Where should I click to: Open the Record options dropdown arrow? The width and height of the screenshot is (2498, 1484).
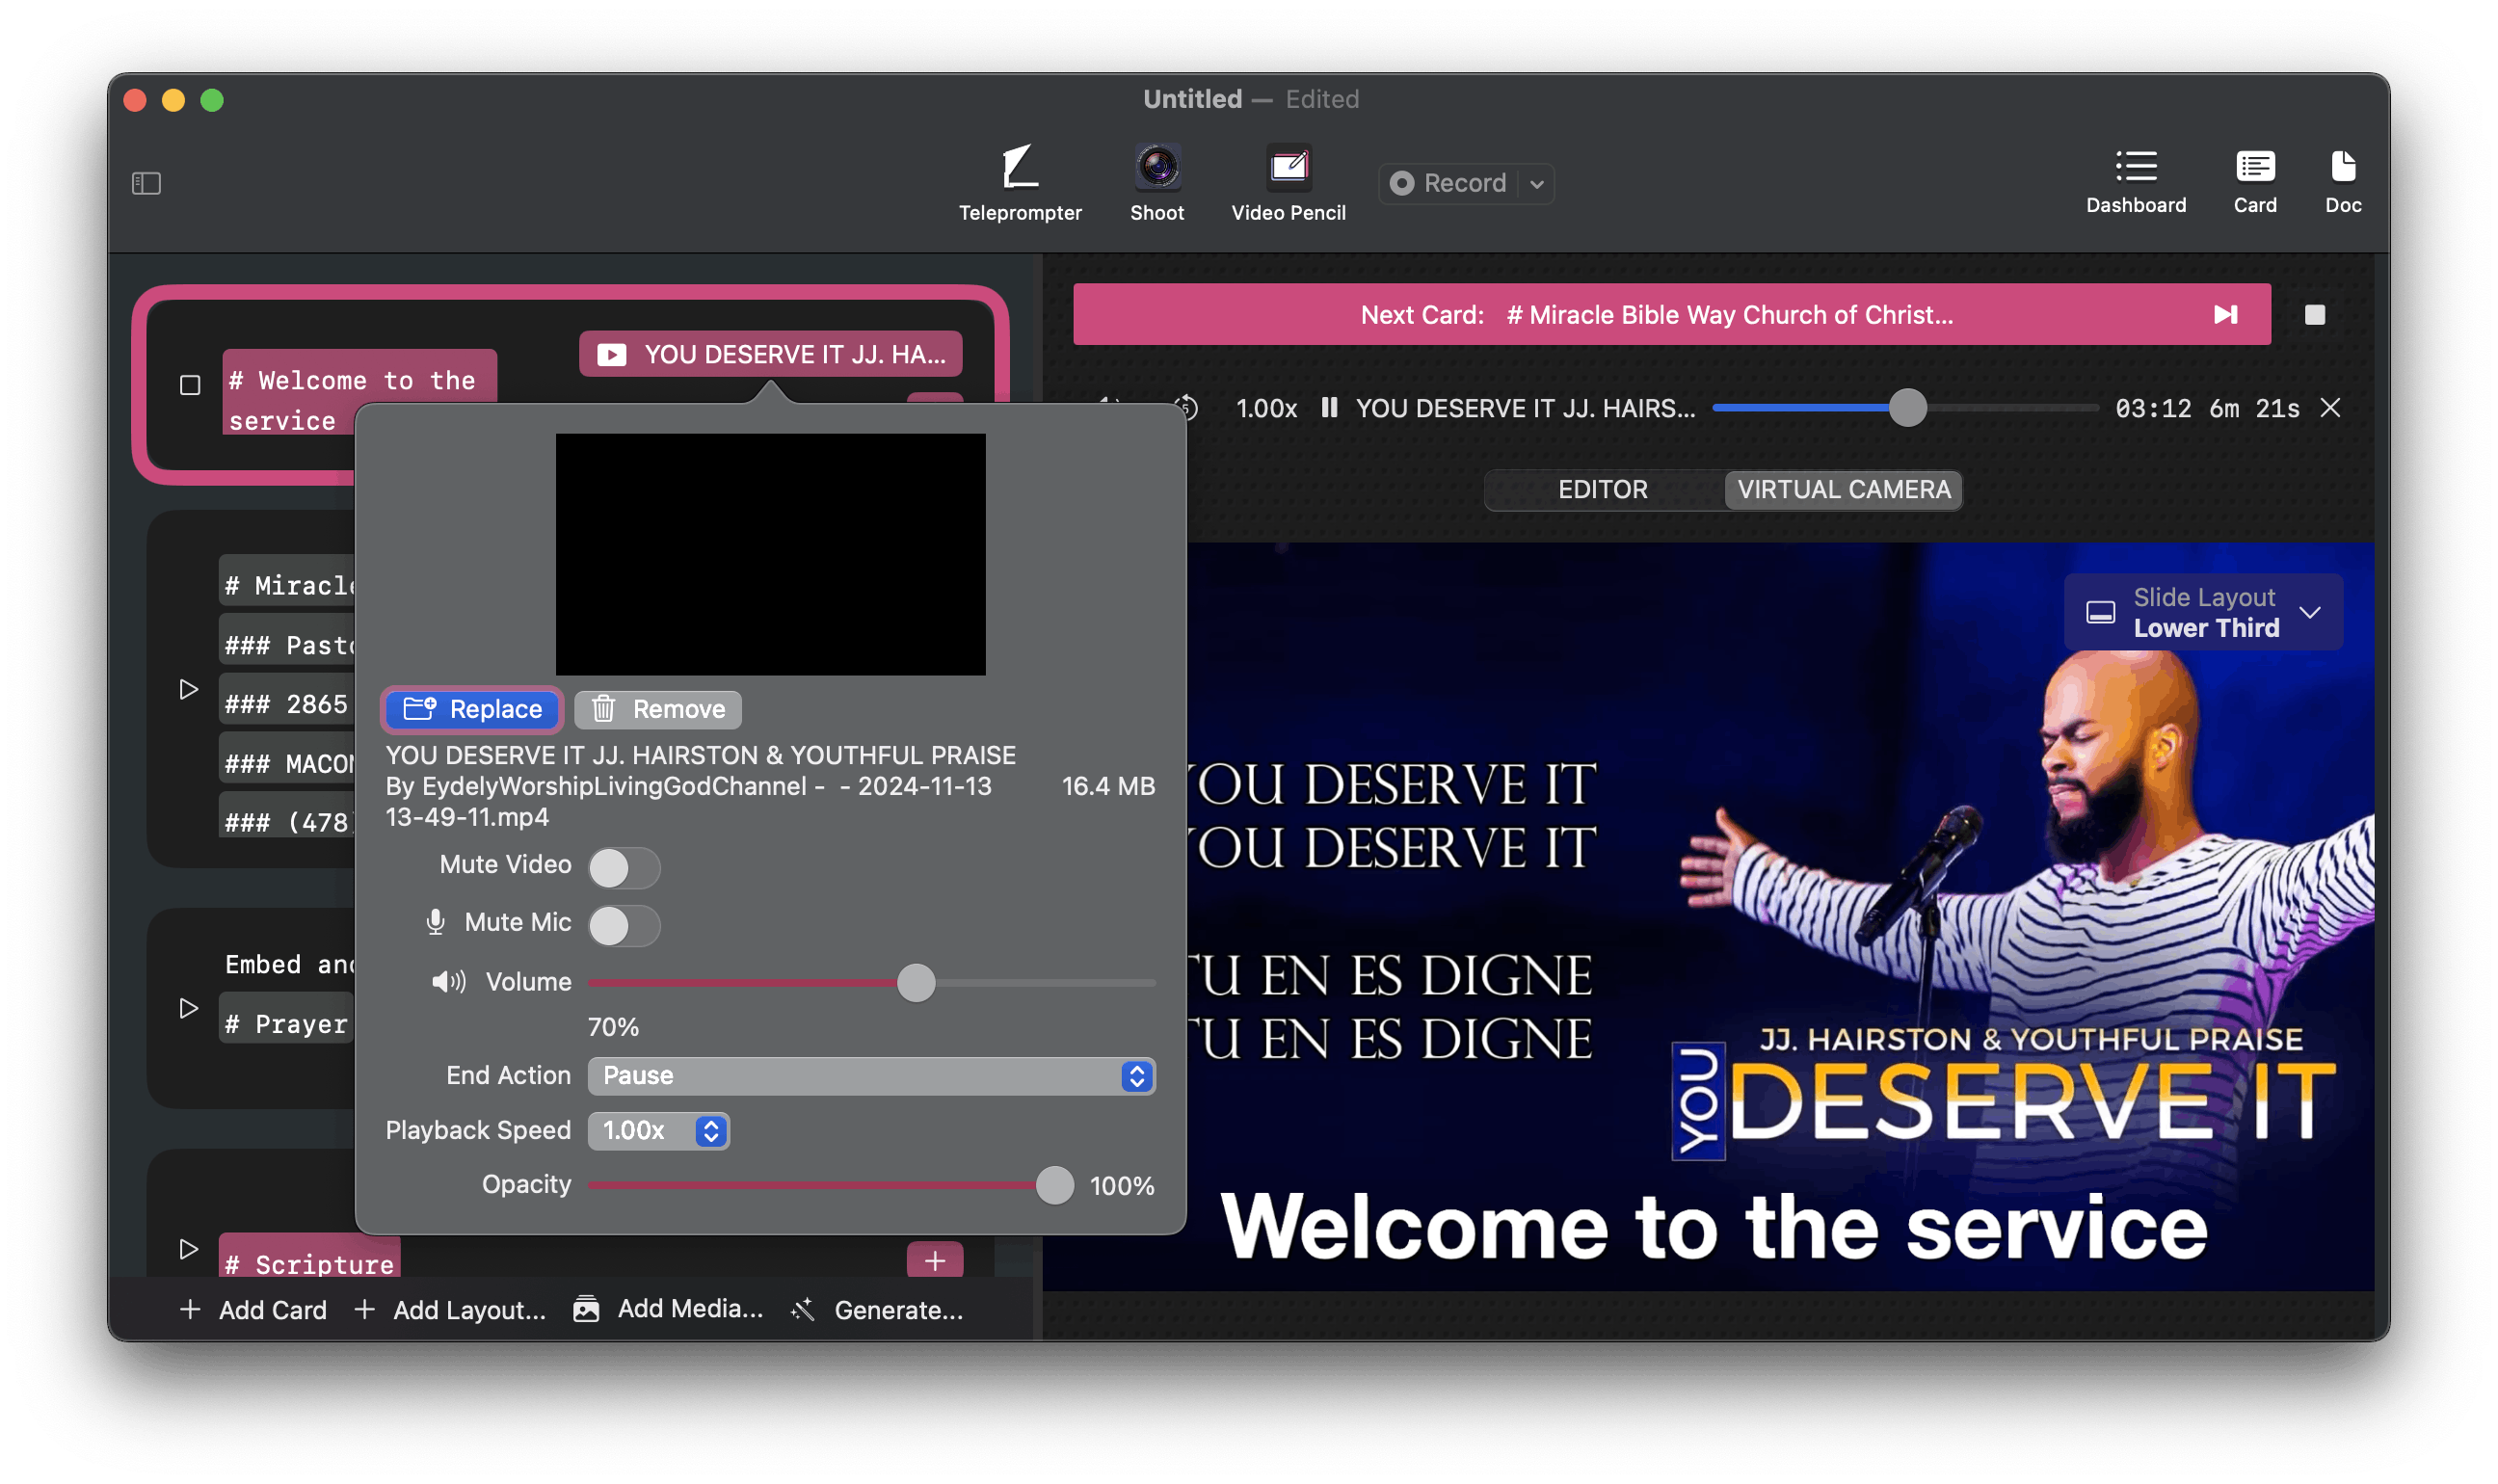[1536, 184]
